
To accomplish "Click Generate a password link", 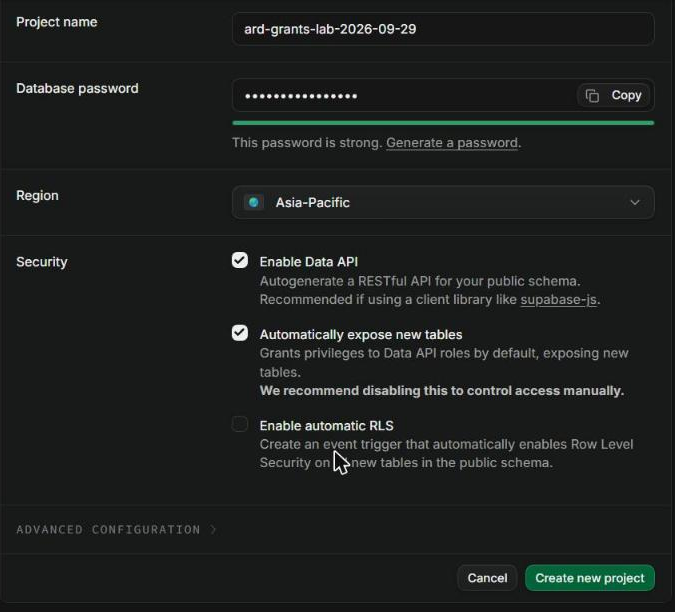I will pyautogui.click(x=452, y=142).
